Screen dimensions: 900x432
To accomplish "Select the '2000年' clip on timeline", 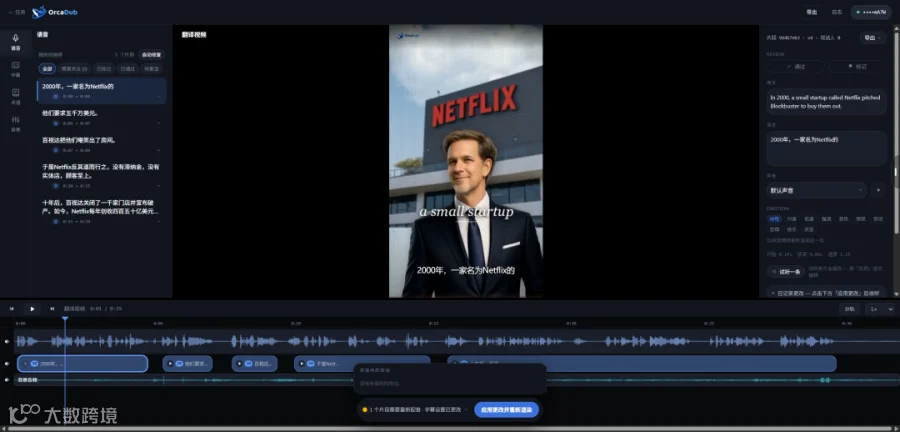I will [83, 364].
